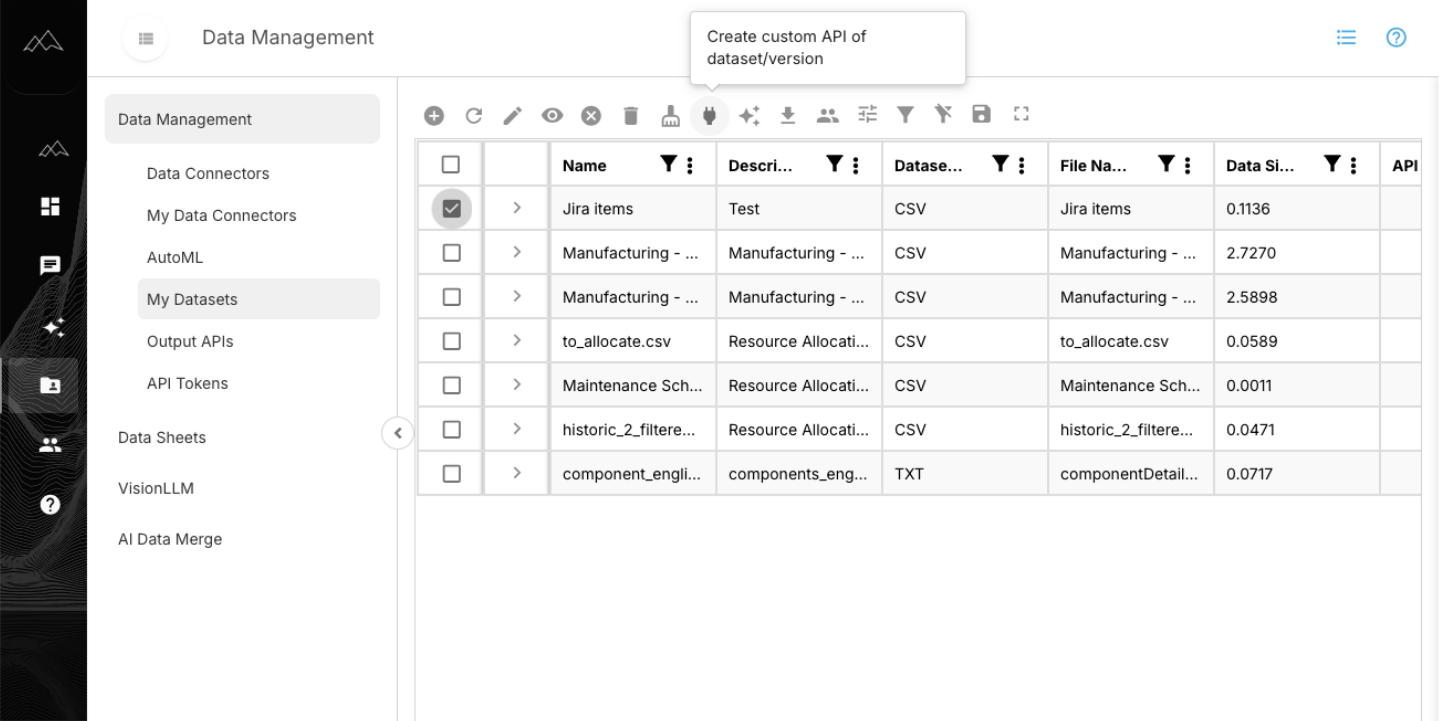Refresh the datasets list

(x=473, y=114)
